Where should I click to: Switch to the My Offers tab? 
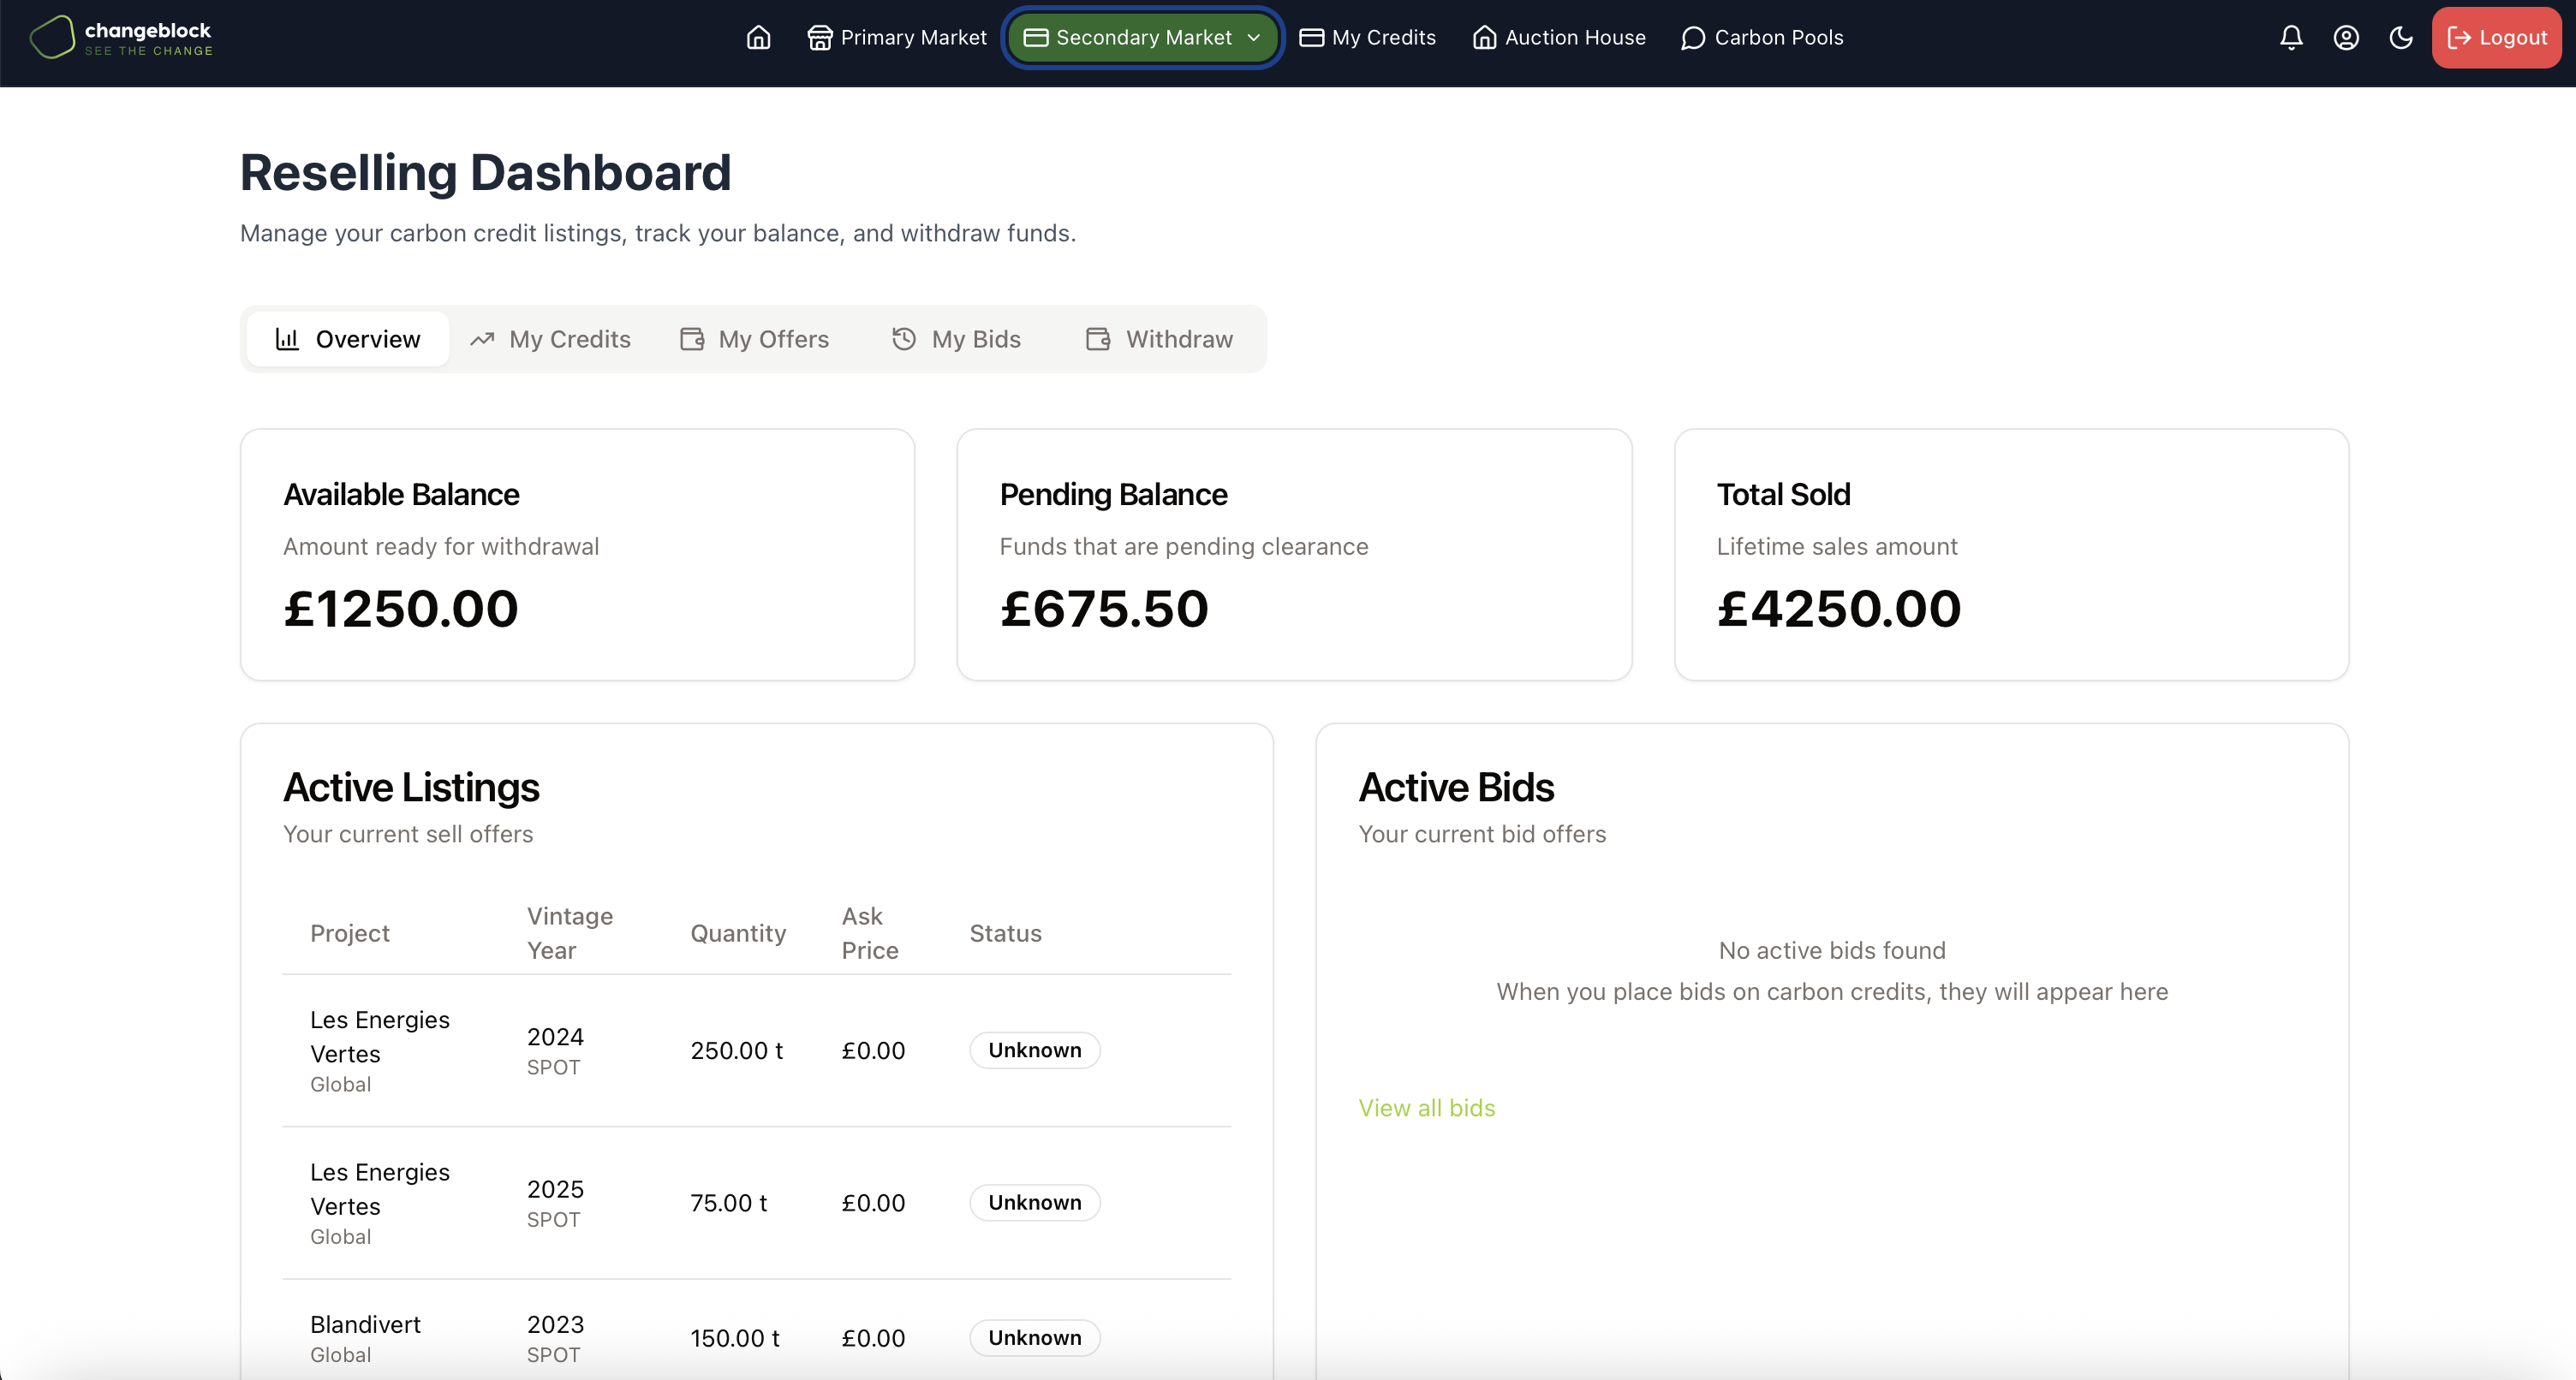[x=754, y=339]
